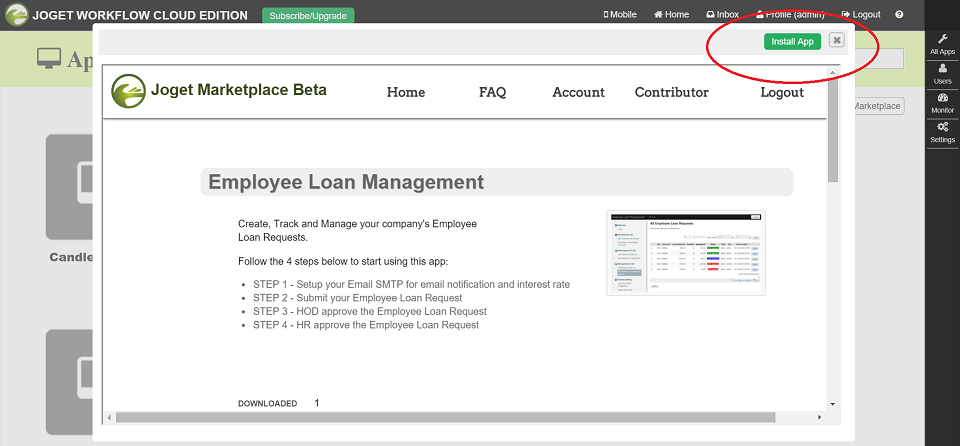Click the Marketplace button behind the dialog

pyautogui.click(x=877, y=106)
